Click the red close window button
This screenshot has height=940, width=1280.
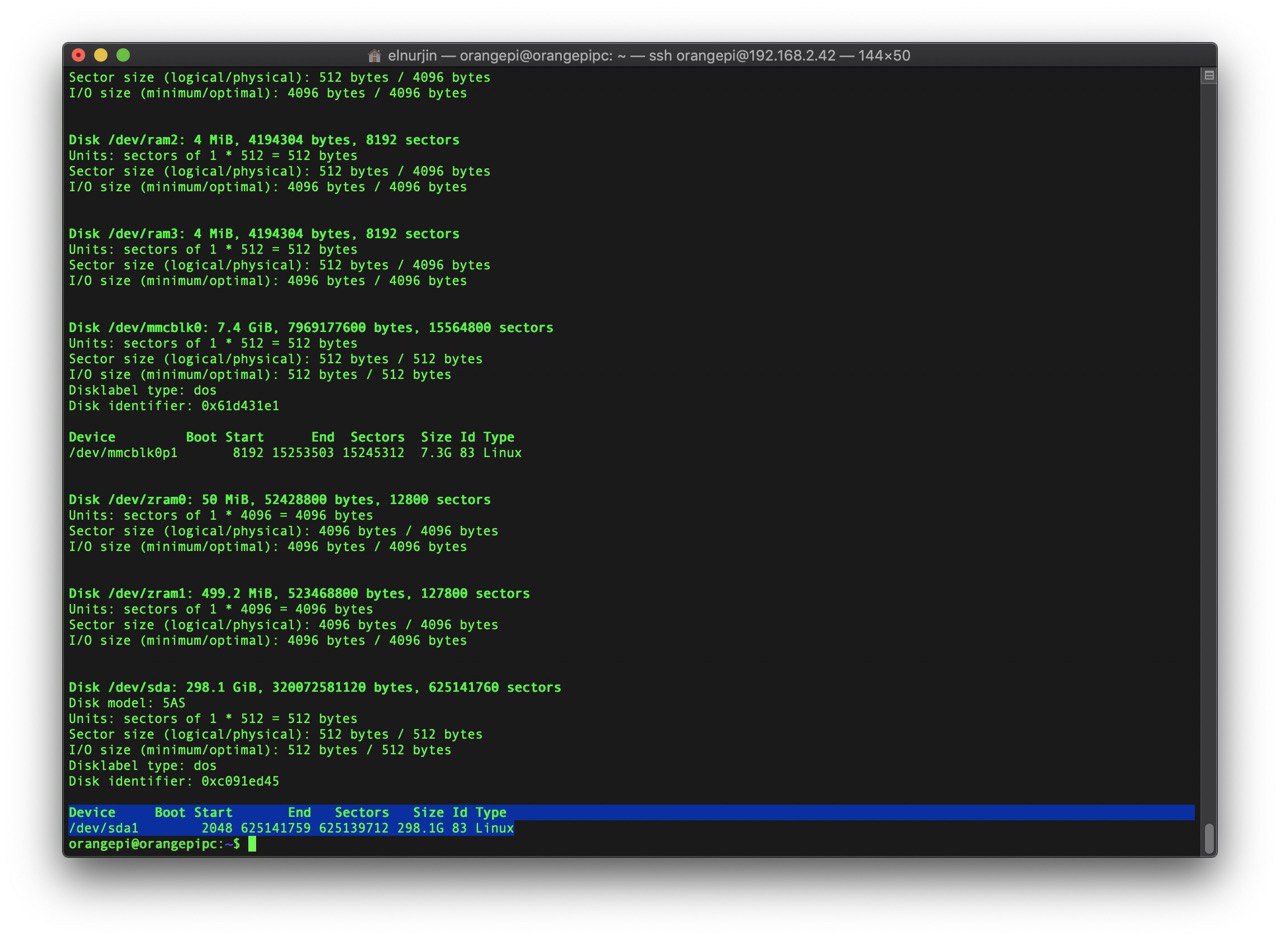pyautogui.click(x=79, y=55)
